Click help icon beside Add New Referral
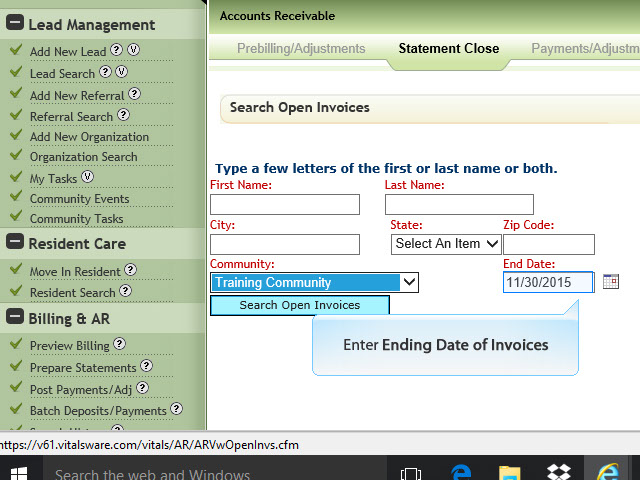 (x=135, y=95)
